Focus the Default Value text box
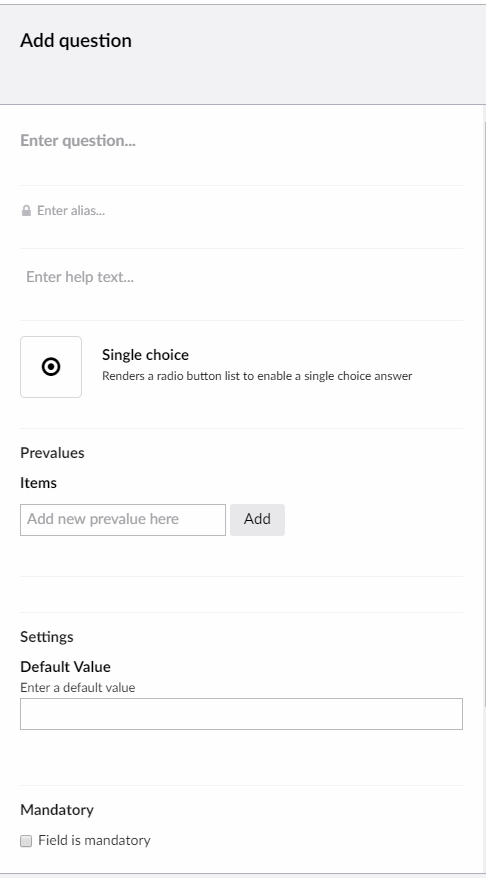Viewport: 486px width, 878px height. point(241,714)
